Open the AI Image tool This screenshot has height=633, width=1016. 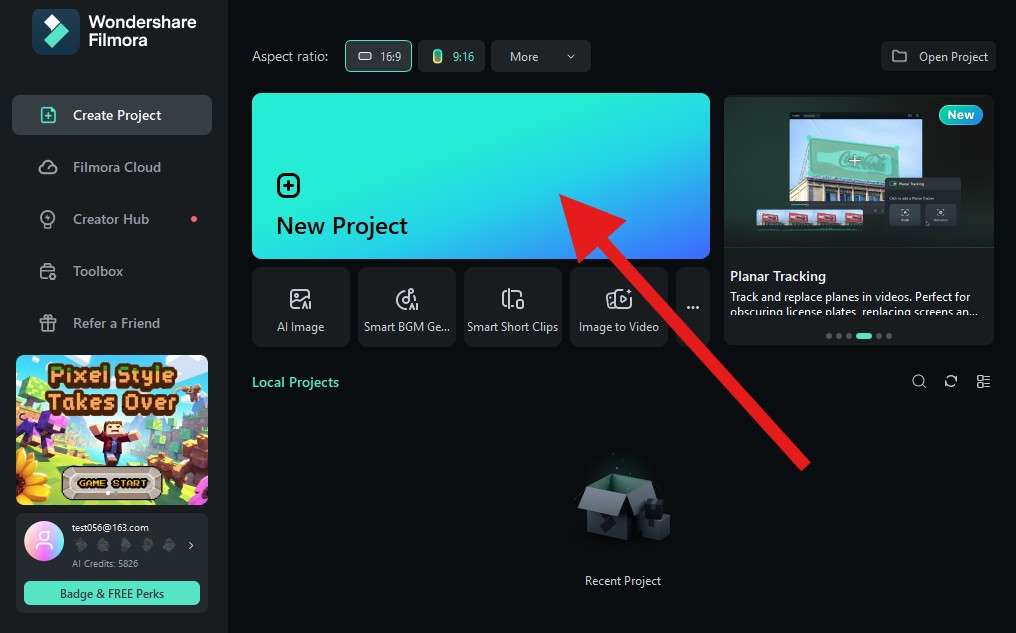tap(301, 307)
